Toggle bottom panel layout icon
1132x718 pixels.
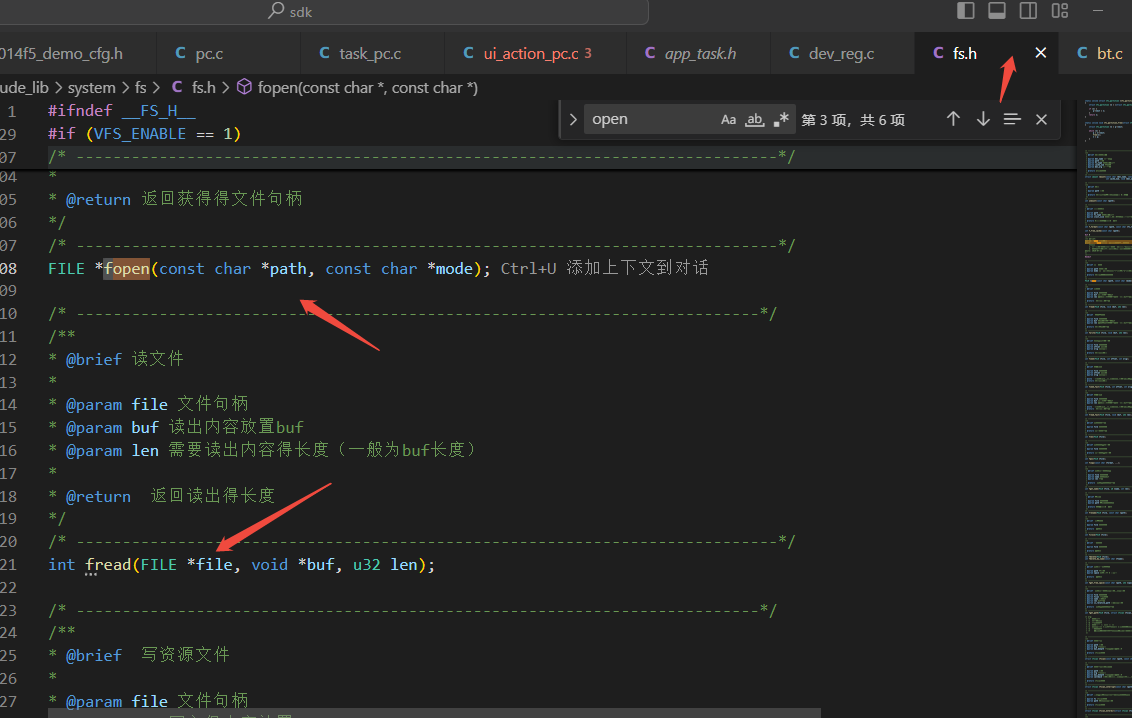(x=997, y=11)
